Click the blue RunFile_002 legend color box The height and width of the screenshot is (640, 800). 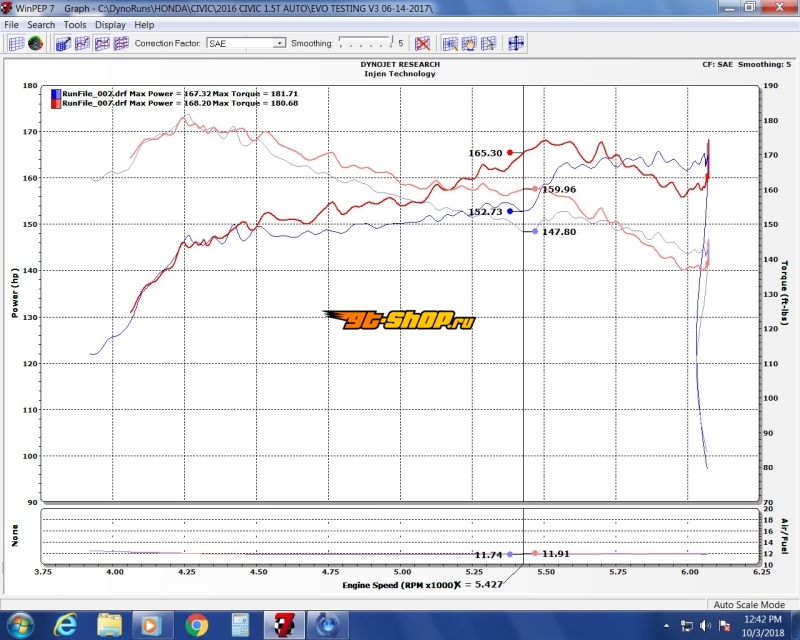56,93
